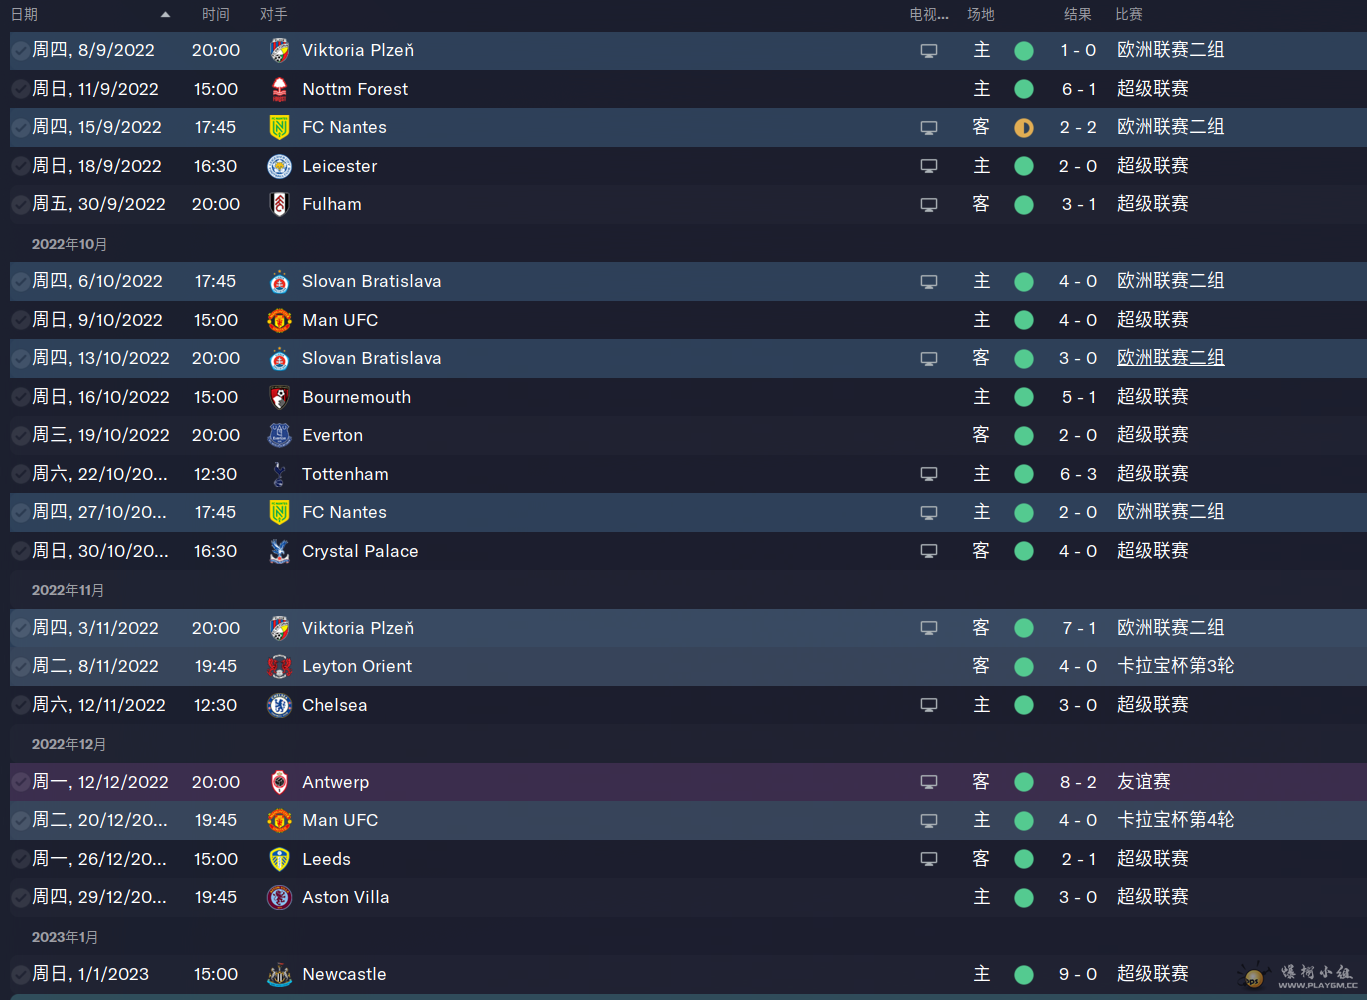
Task: Collapse the 2022年12月 month section
Action: tap(69, 744)
